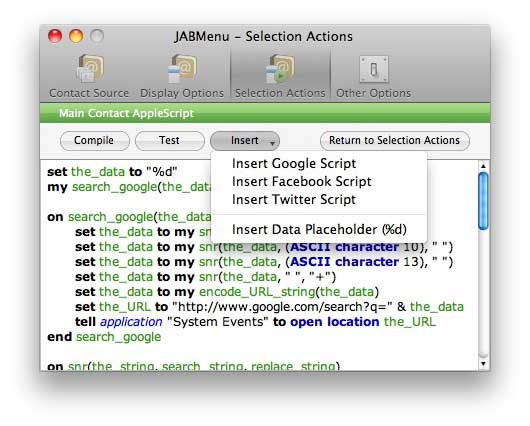Click the blue vertical scrollbar thumb

(483, 201)
